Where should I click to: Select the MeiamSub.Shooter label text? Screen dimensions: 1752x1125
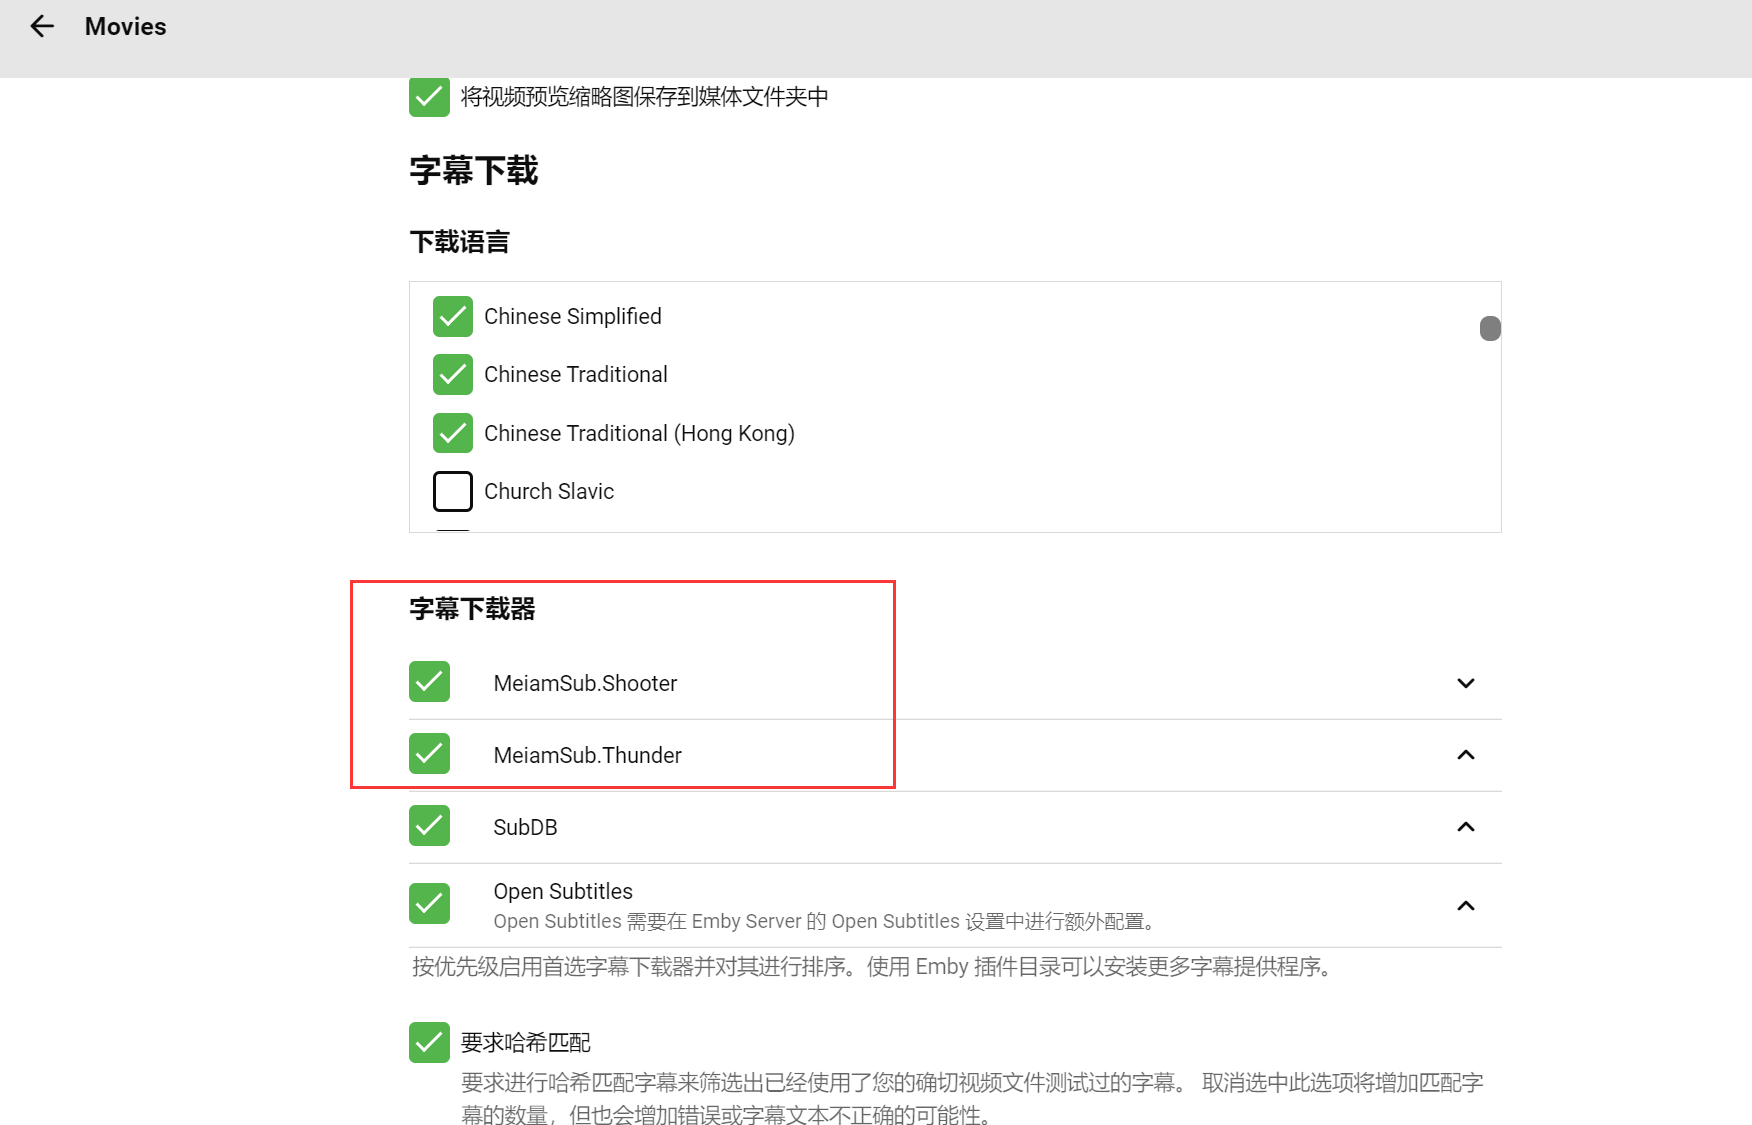[x=585, y=683]
